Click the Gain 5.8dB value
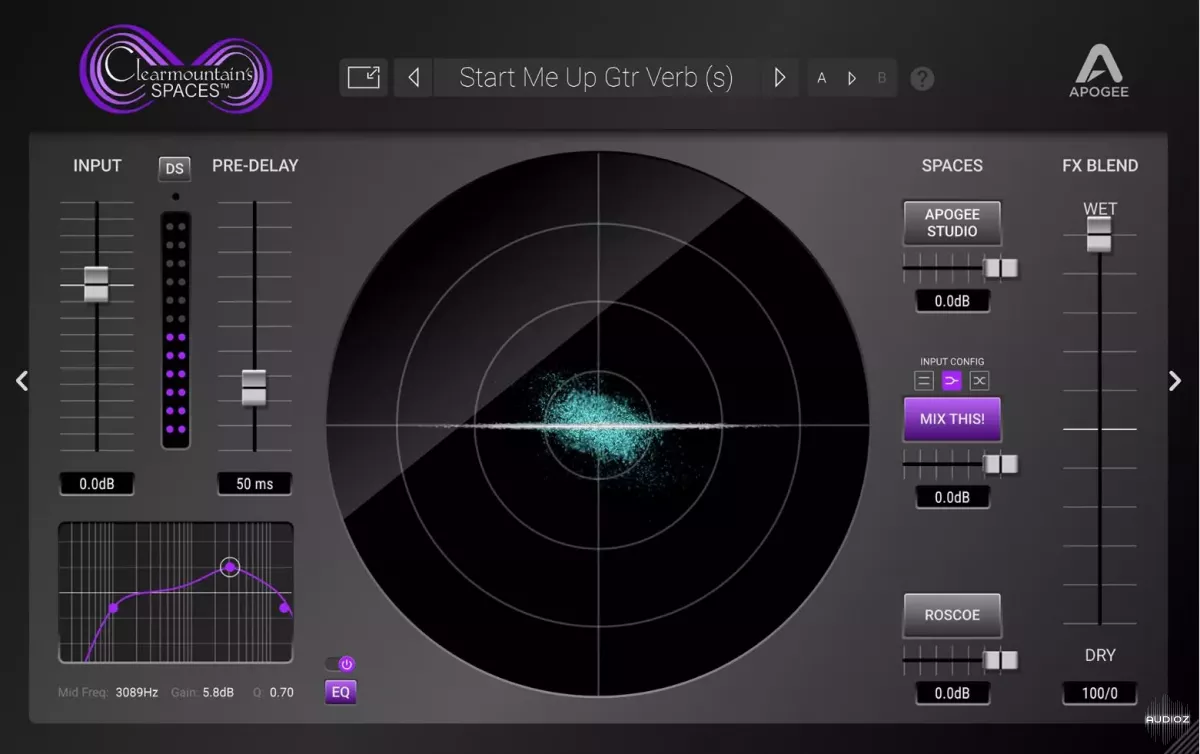This screenshot has height=754, width=1200. [x=217, y=692]
